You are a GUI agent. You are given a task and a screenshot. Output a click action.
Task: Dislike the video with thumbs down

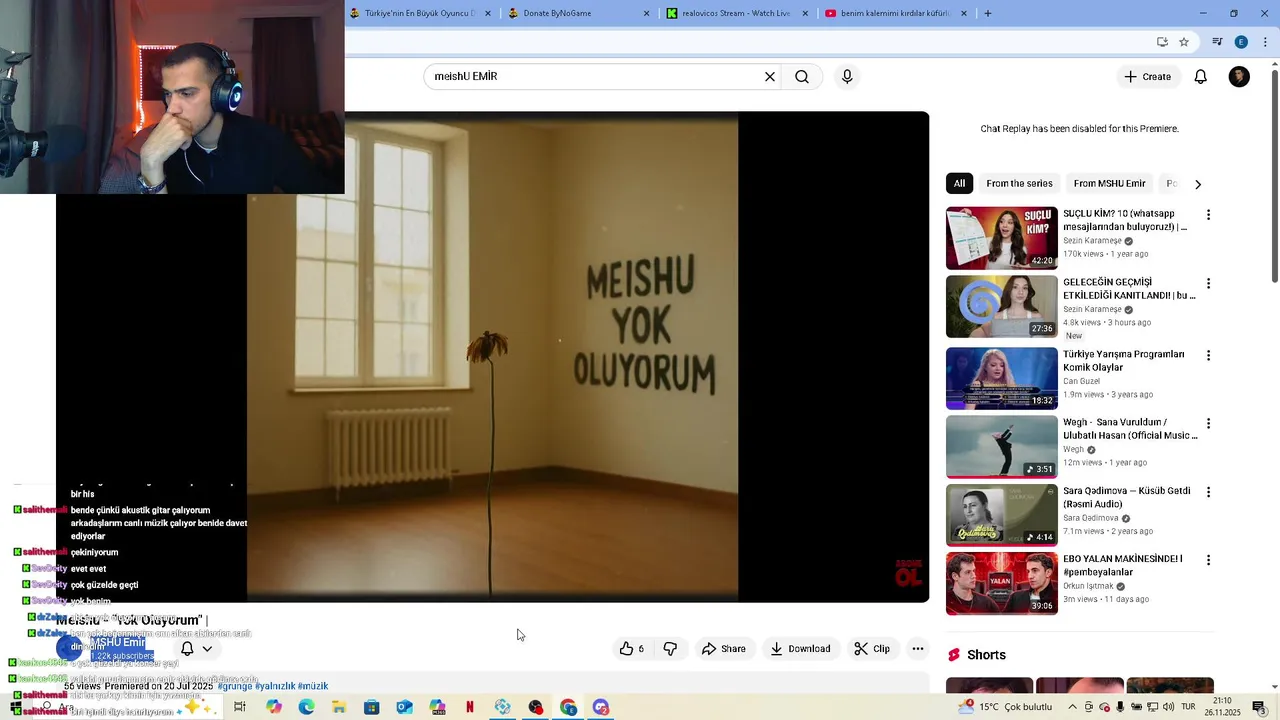pos(670,649)
